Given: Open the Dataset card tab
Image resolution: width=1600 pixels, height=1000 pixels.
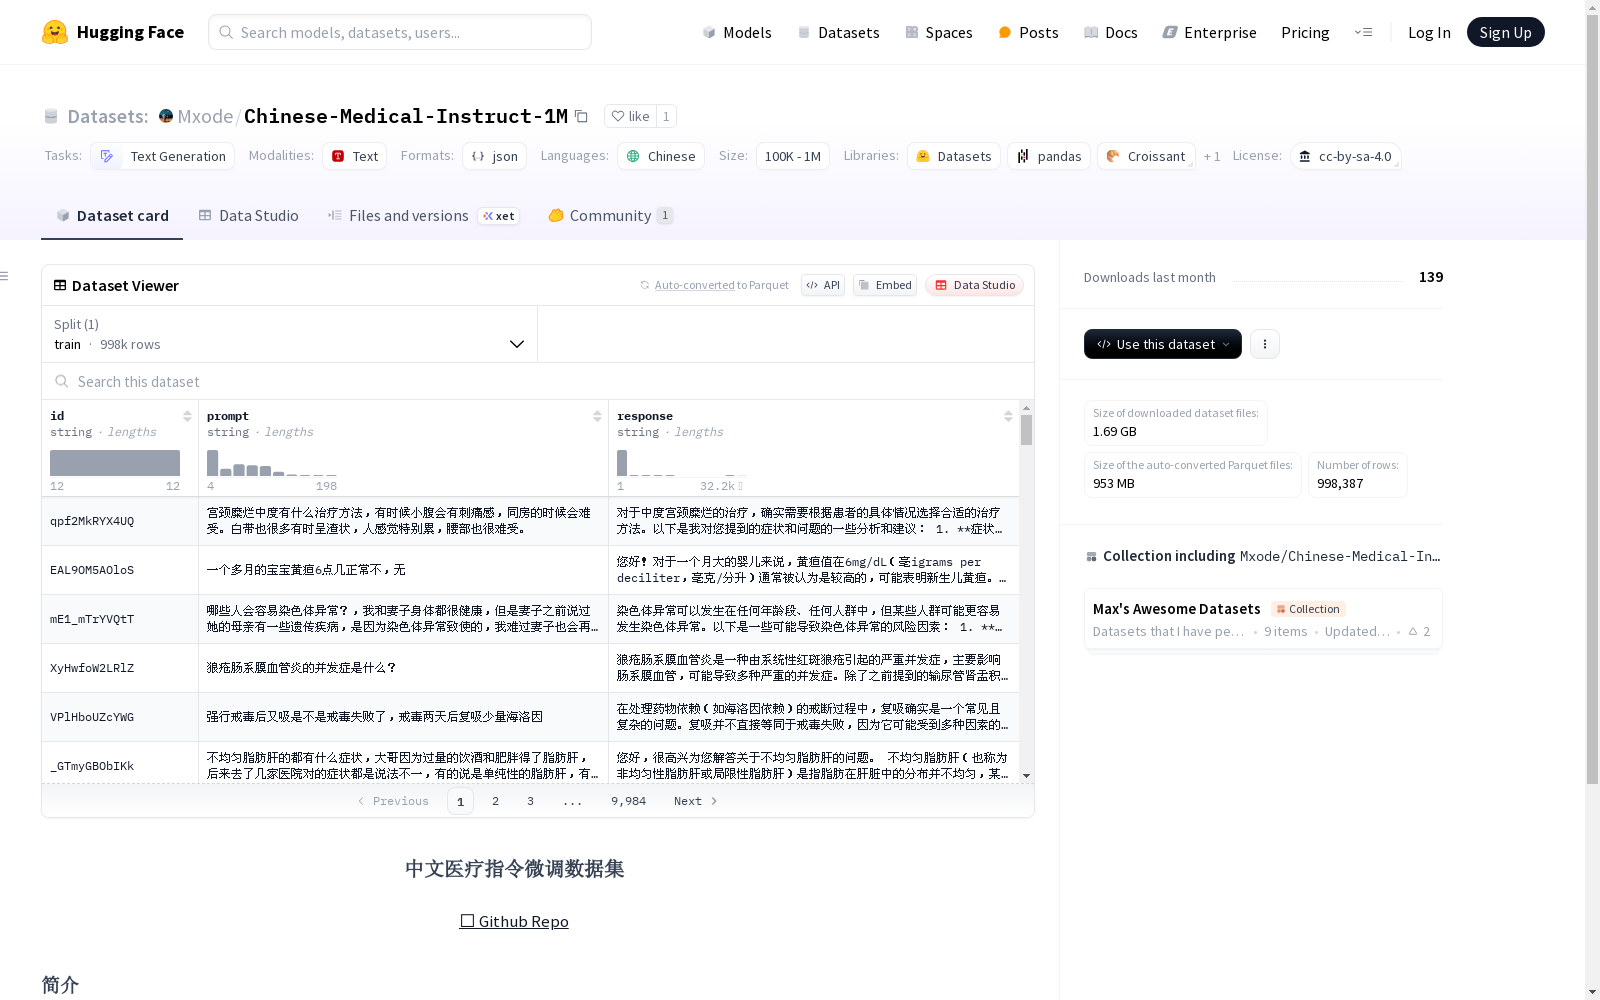Looking at the screenshot, I should click(x=112, y=216).
